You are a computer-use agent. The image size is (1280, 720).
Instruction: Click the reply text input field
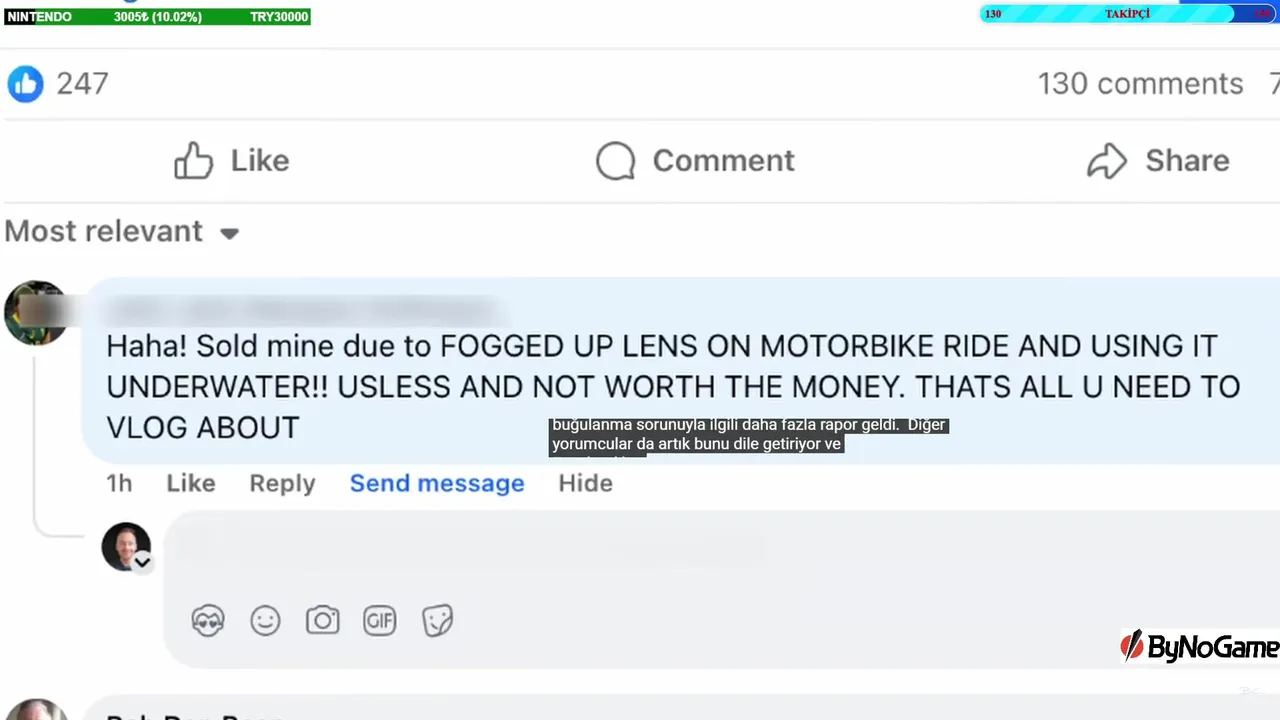point(721,548)
